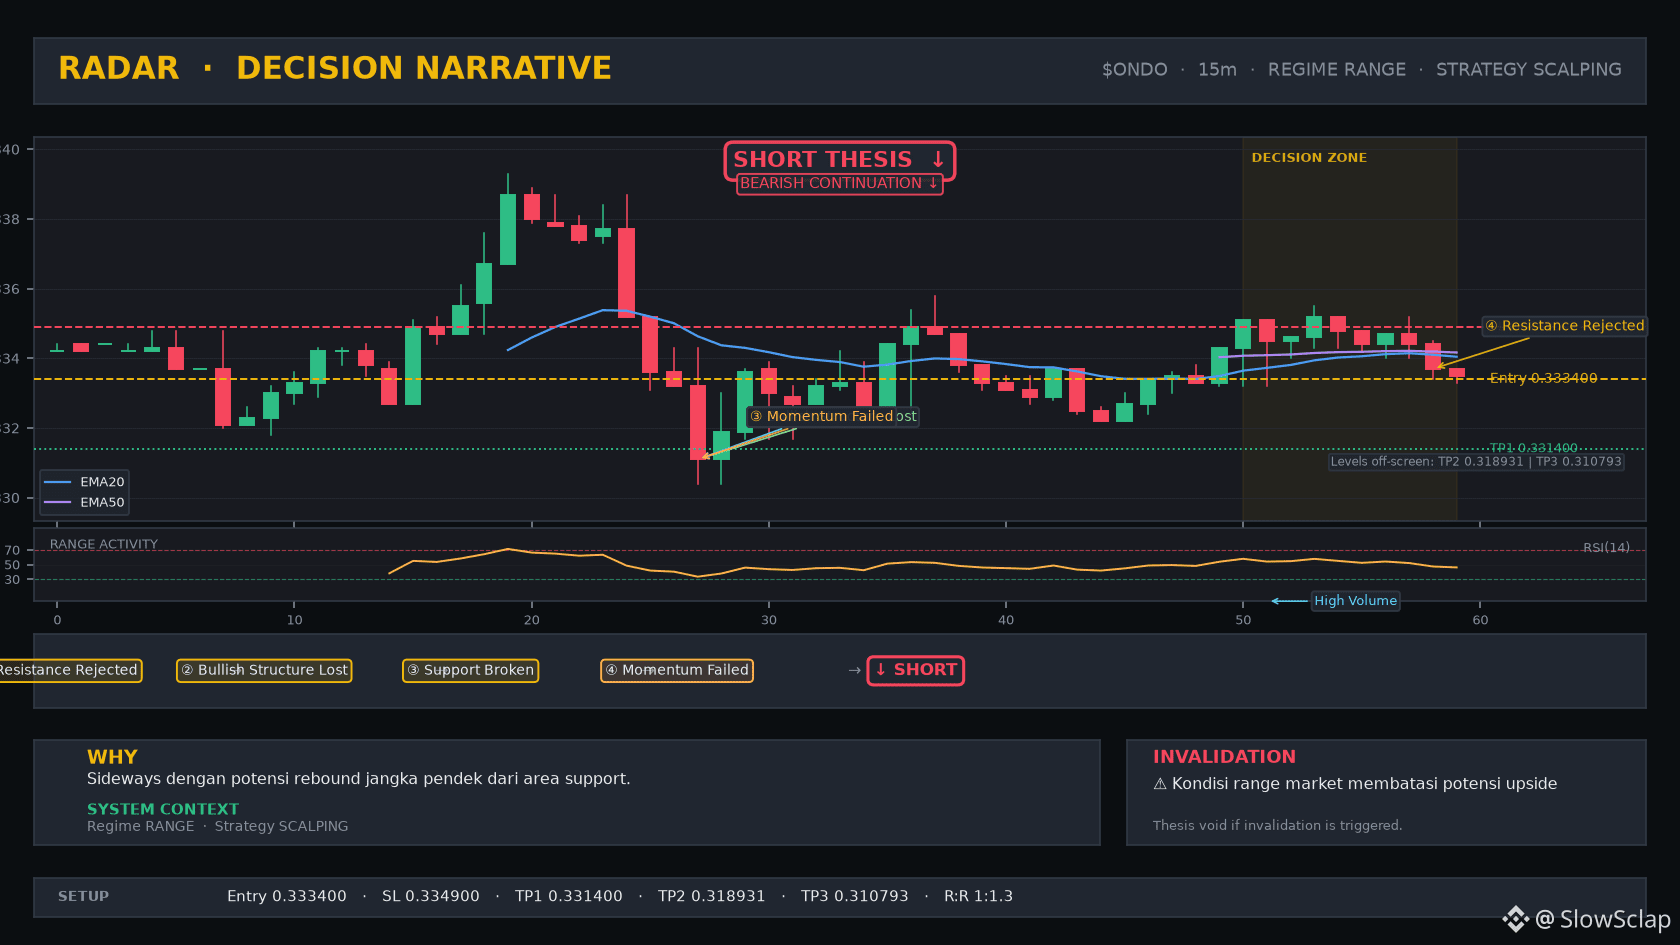Click the EMA20 blue legend line

58,482
